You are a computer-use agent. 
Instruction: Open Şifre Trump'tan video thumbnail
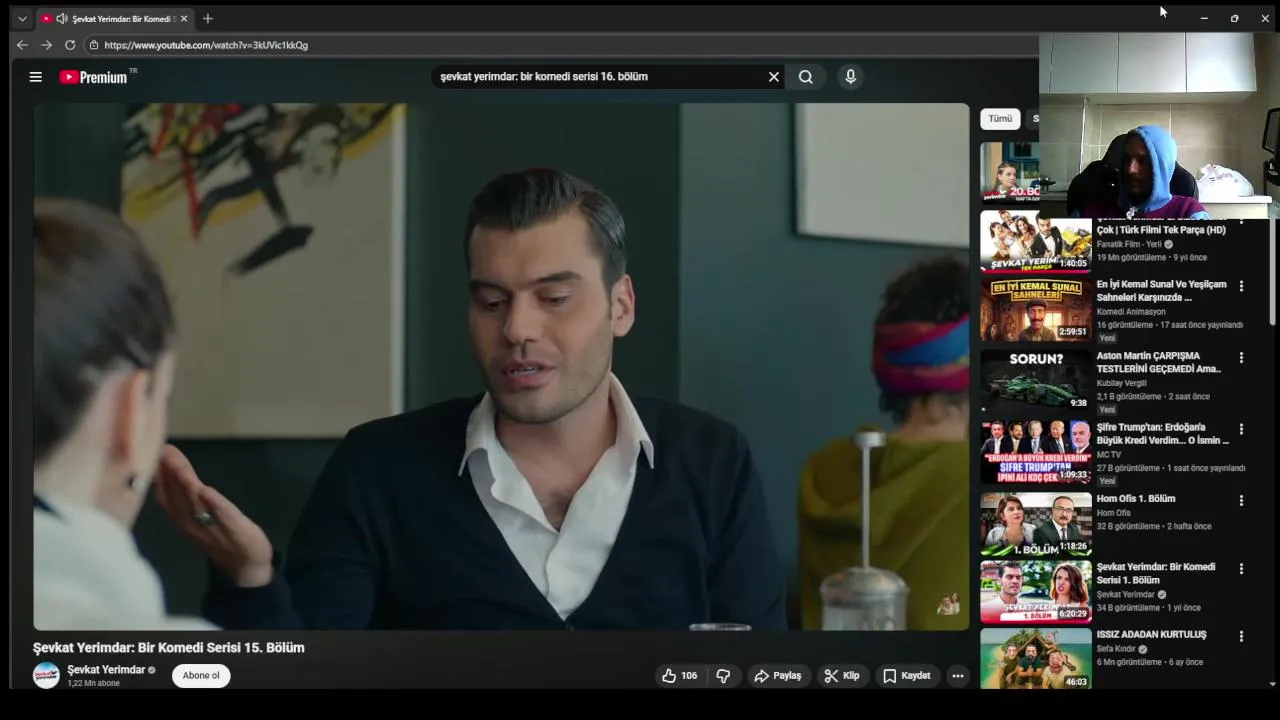click(x=1036, y=453)
